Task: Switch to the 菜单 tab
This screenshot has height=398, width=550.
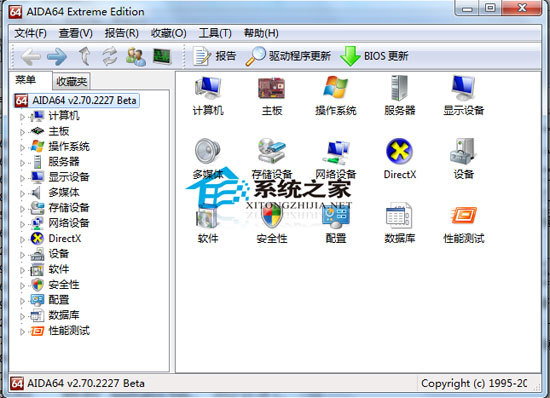Action: 26,80
